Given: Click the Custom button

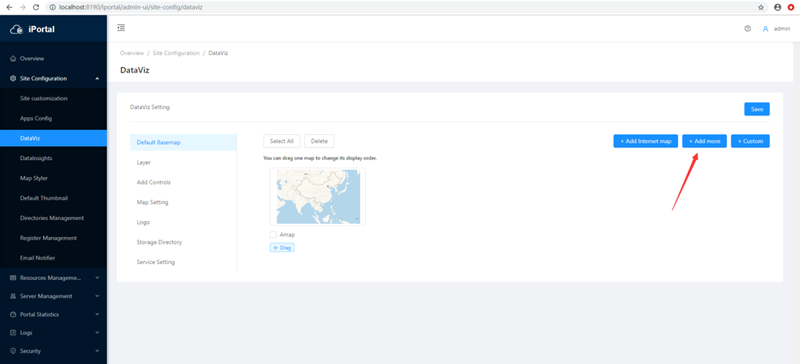Looking at the screenshot, I should tap(750, 141).
